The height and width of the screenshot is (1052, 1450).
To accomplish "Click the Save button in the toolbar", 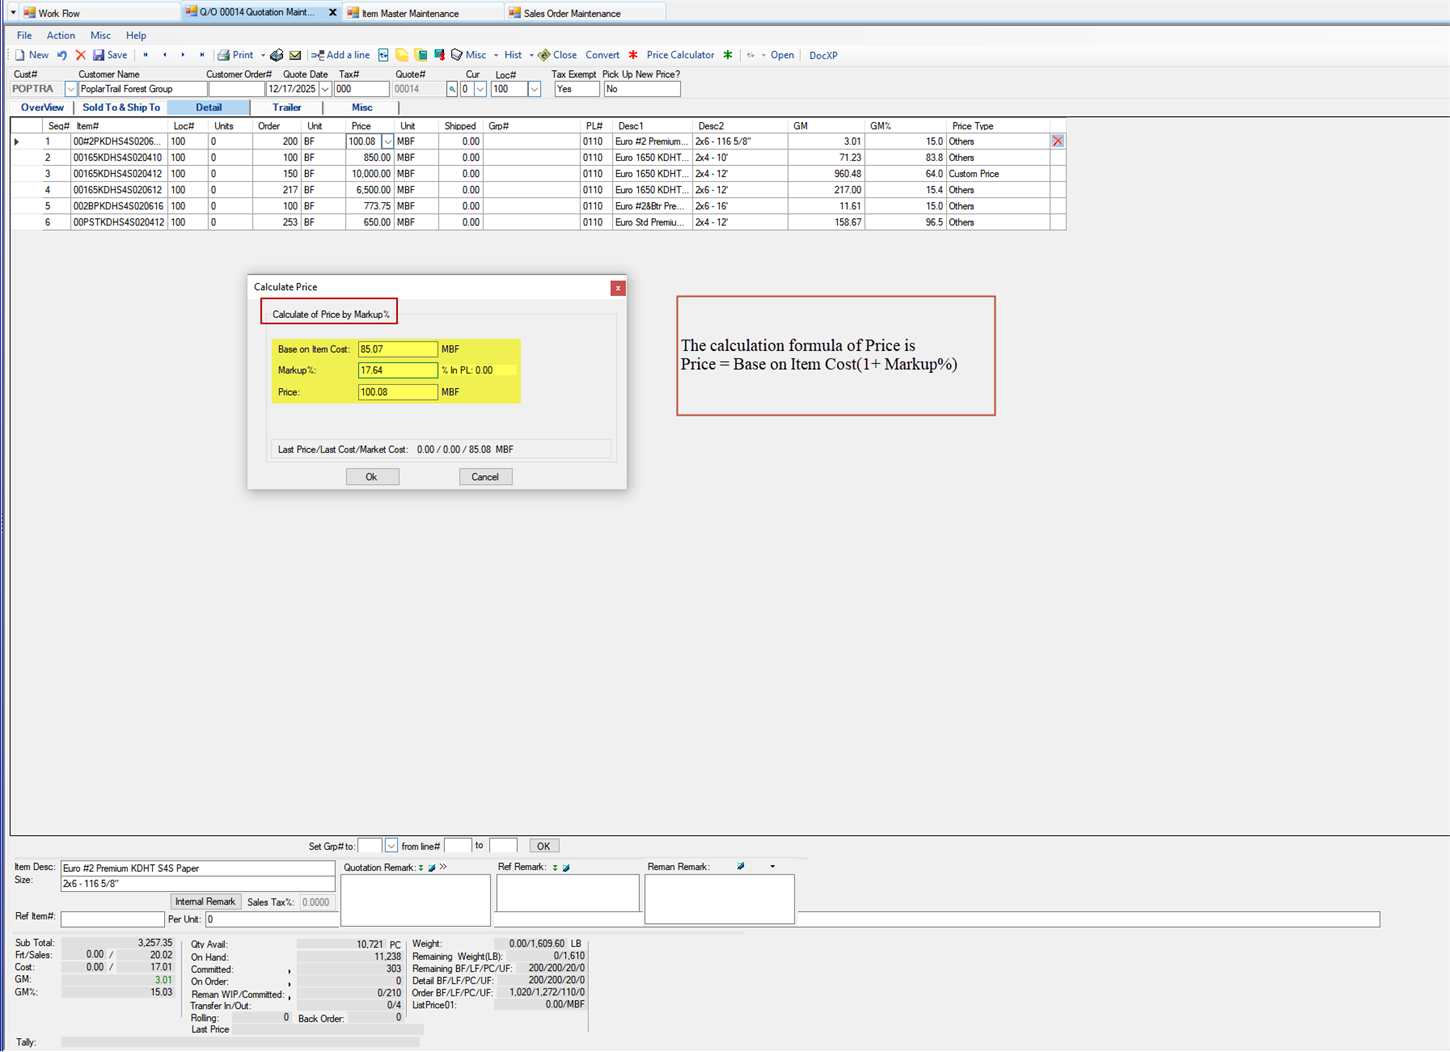I will click(x=108, y=55).
